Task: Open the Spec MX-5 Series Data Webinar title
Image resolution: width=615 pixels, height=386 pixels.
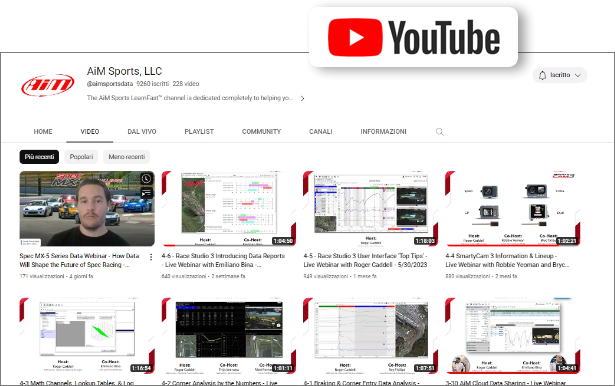Action: (x=80, y=260)
